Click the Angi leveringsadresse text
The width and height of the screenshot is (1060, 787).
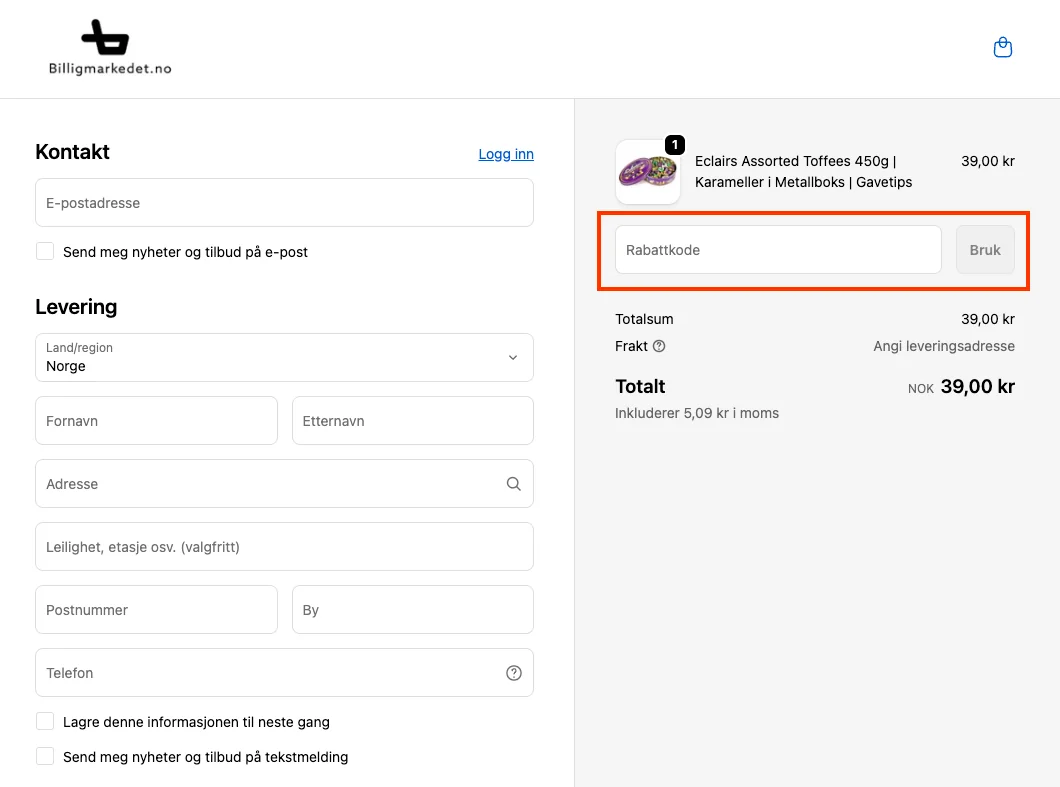tap(944, 346)
